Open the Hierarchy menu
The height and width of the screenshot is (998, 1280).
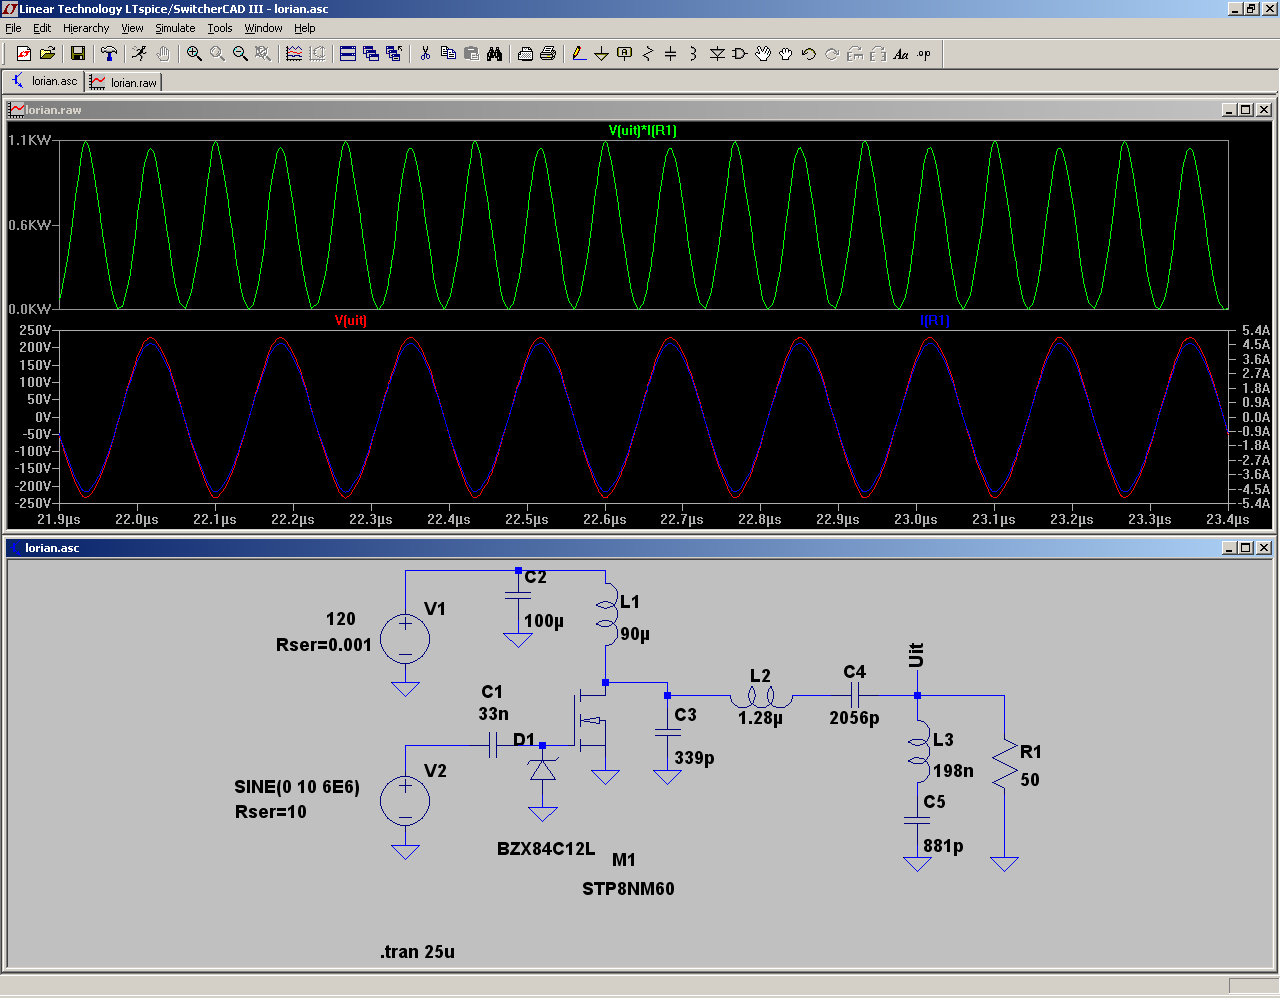click(x=86, y=28)
